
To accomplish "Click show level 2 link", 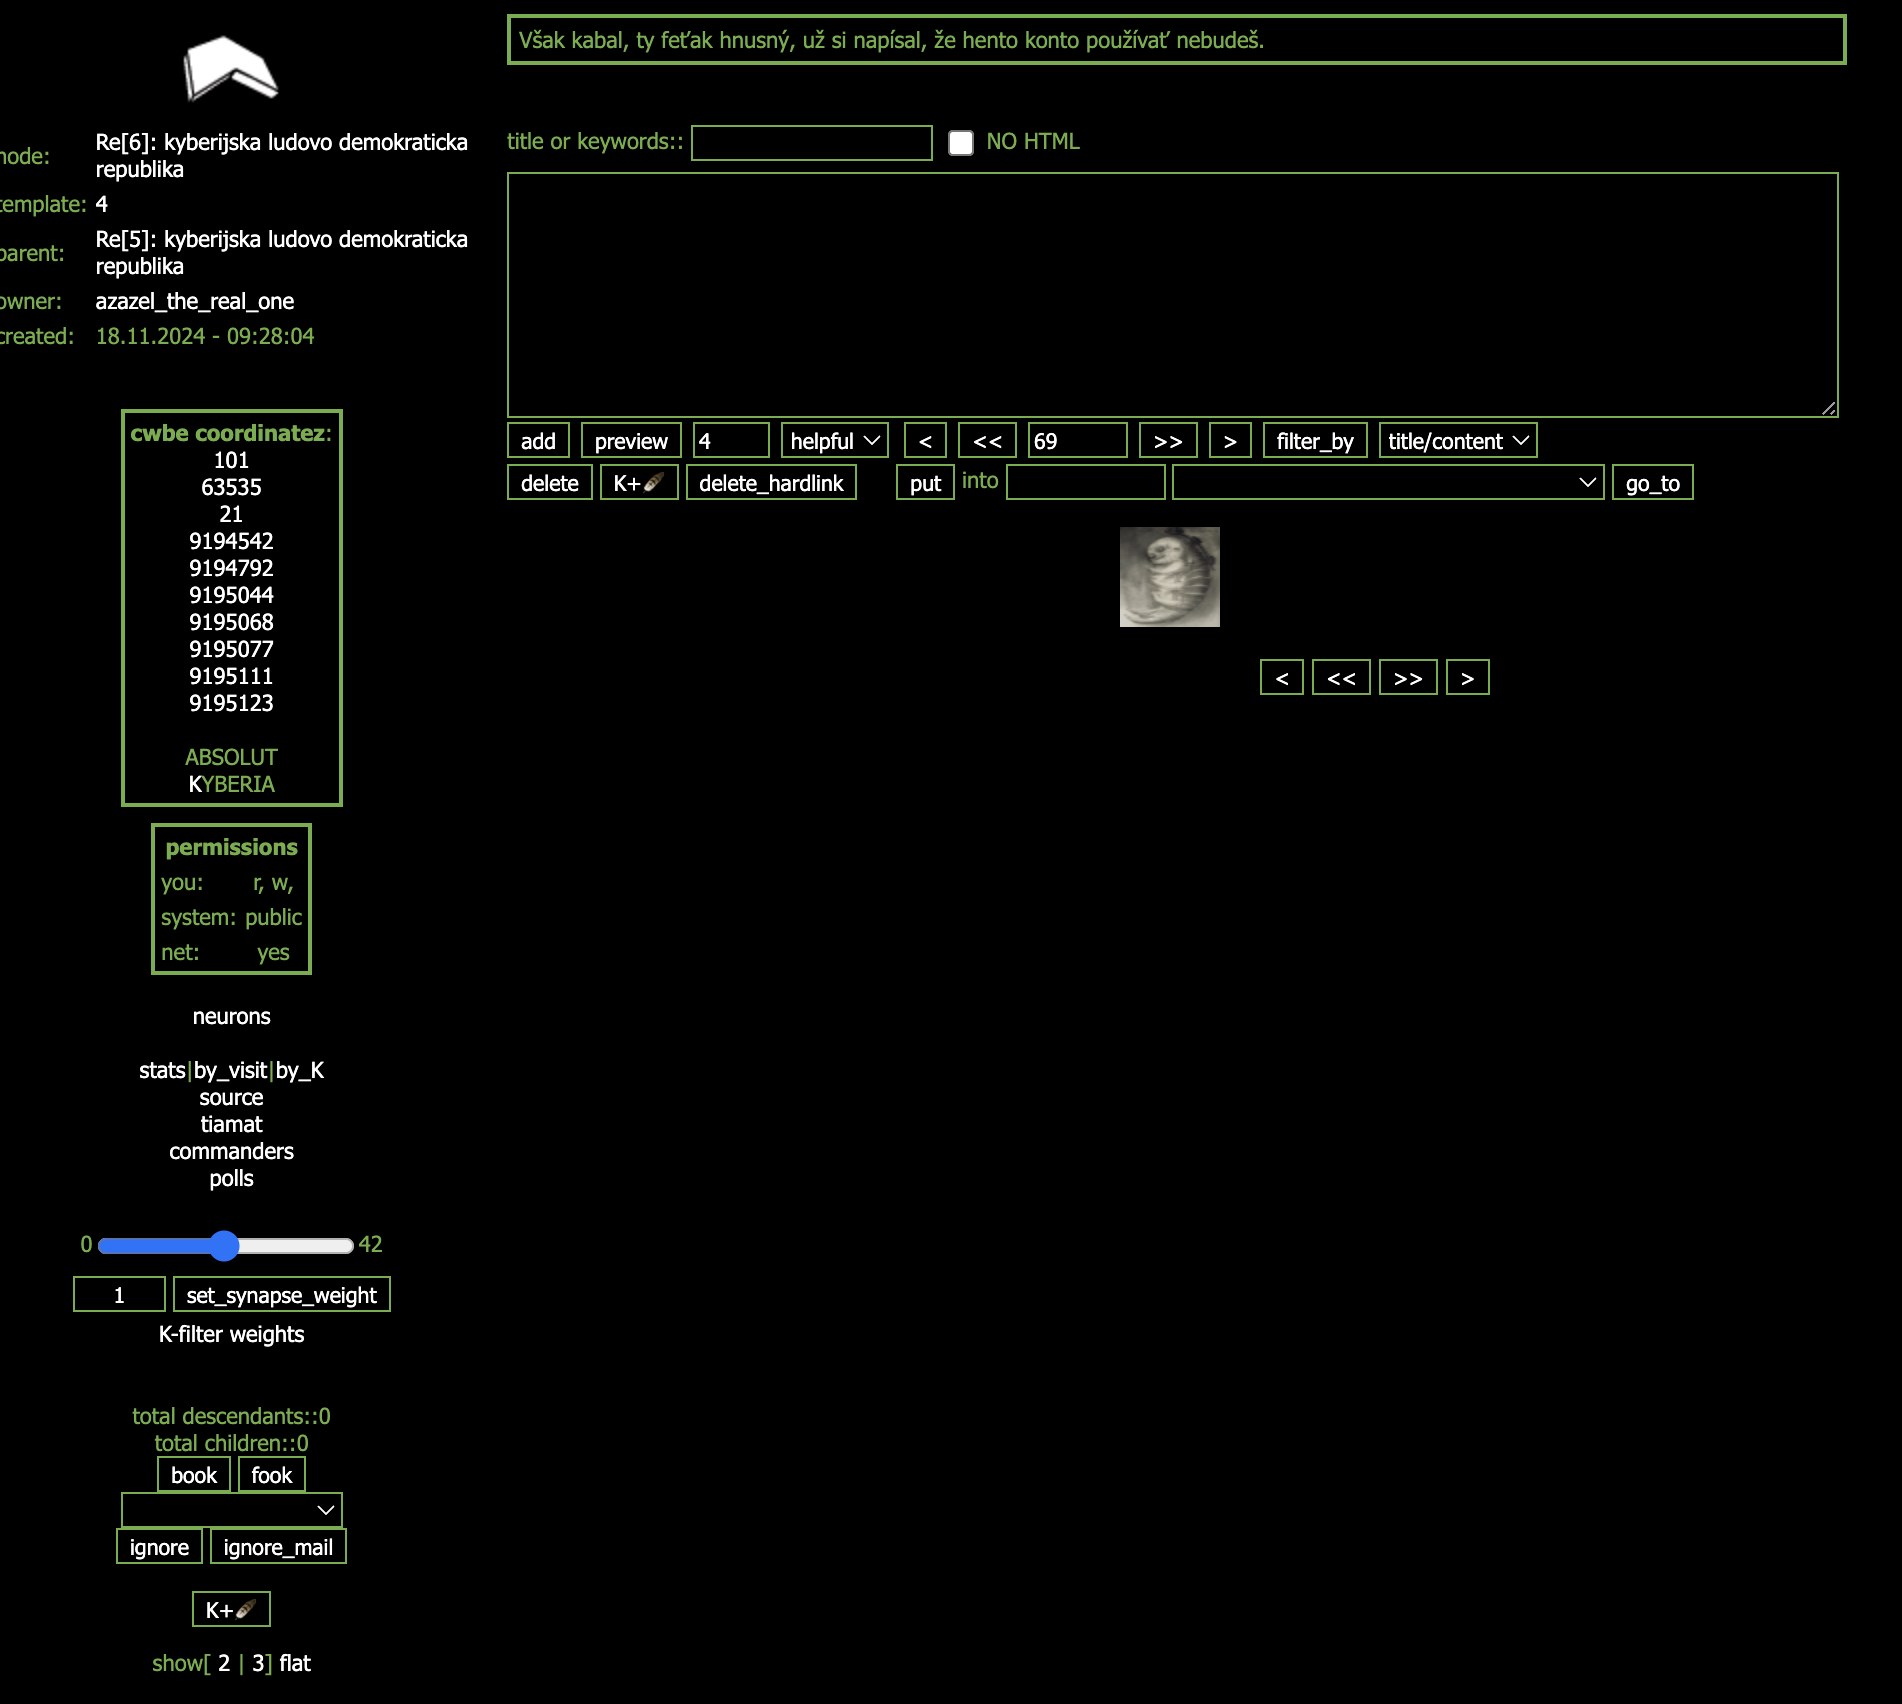I will coord(224,1663).
